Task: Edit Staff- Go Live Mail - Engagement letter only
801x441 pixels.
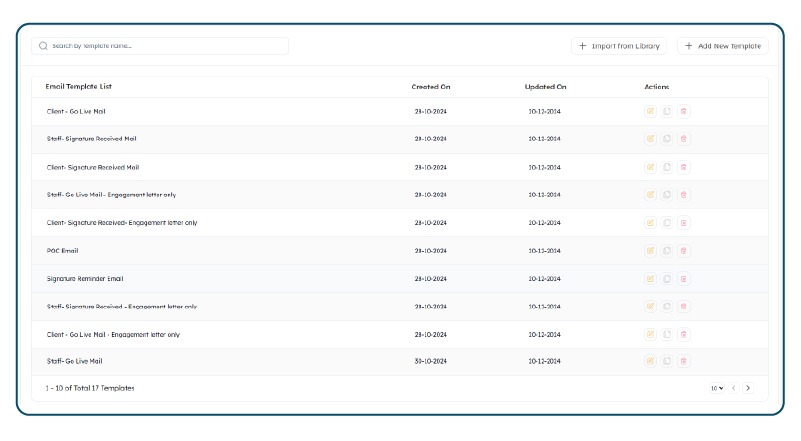Action: [650, 195]
